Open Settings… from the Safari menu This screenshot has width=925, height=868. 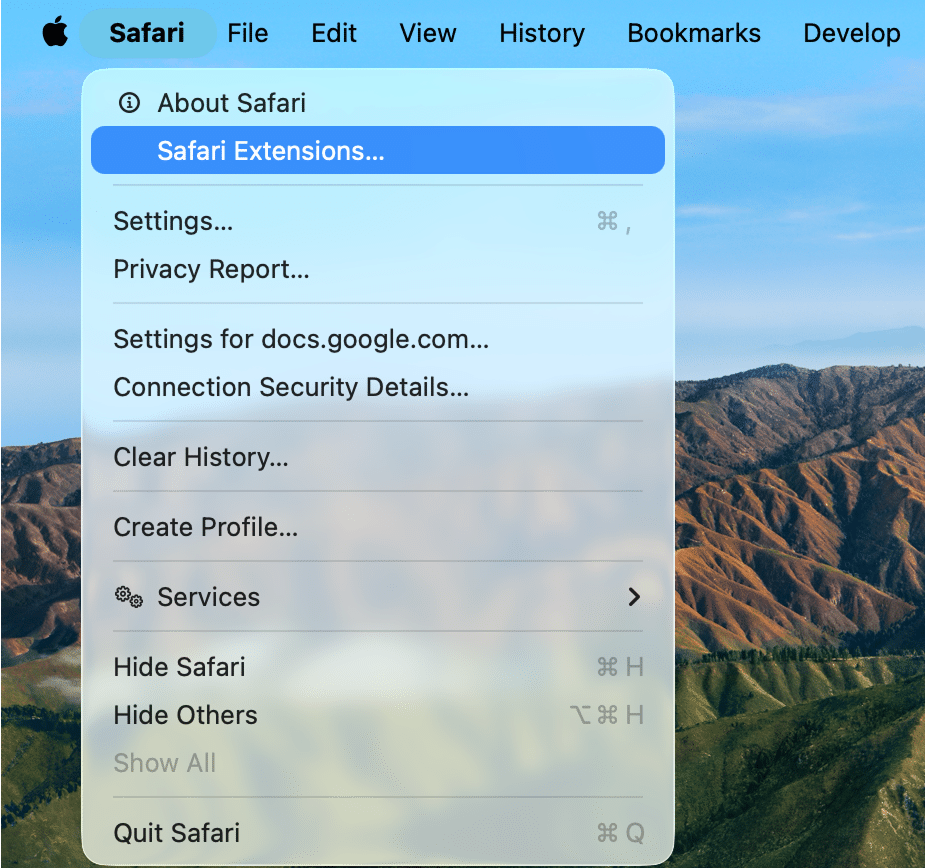(378, 221)
